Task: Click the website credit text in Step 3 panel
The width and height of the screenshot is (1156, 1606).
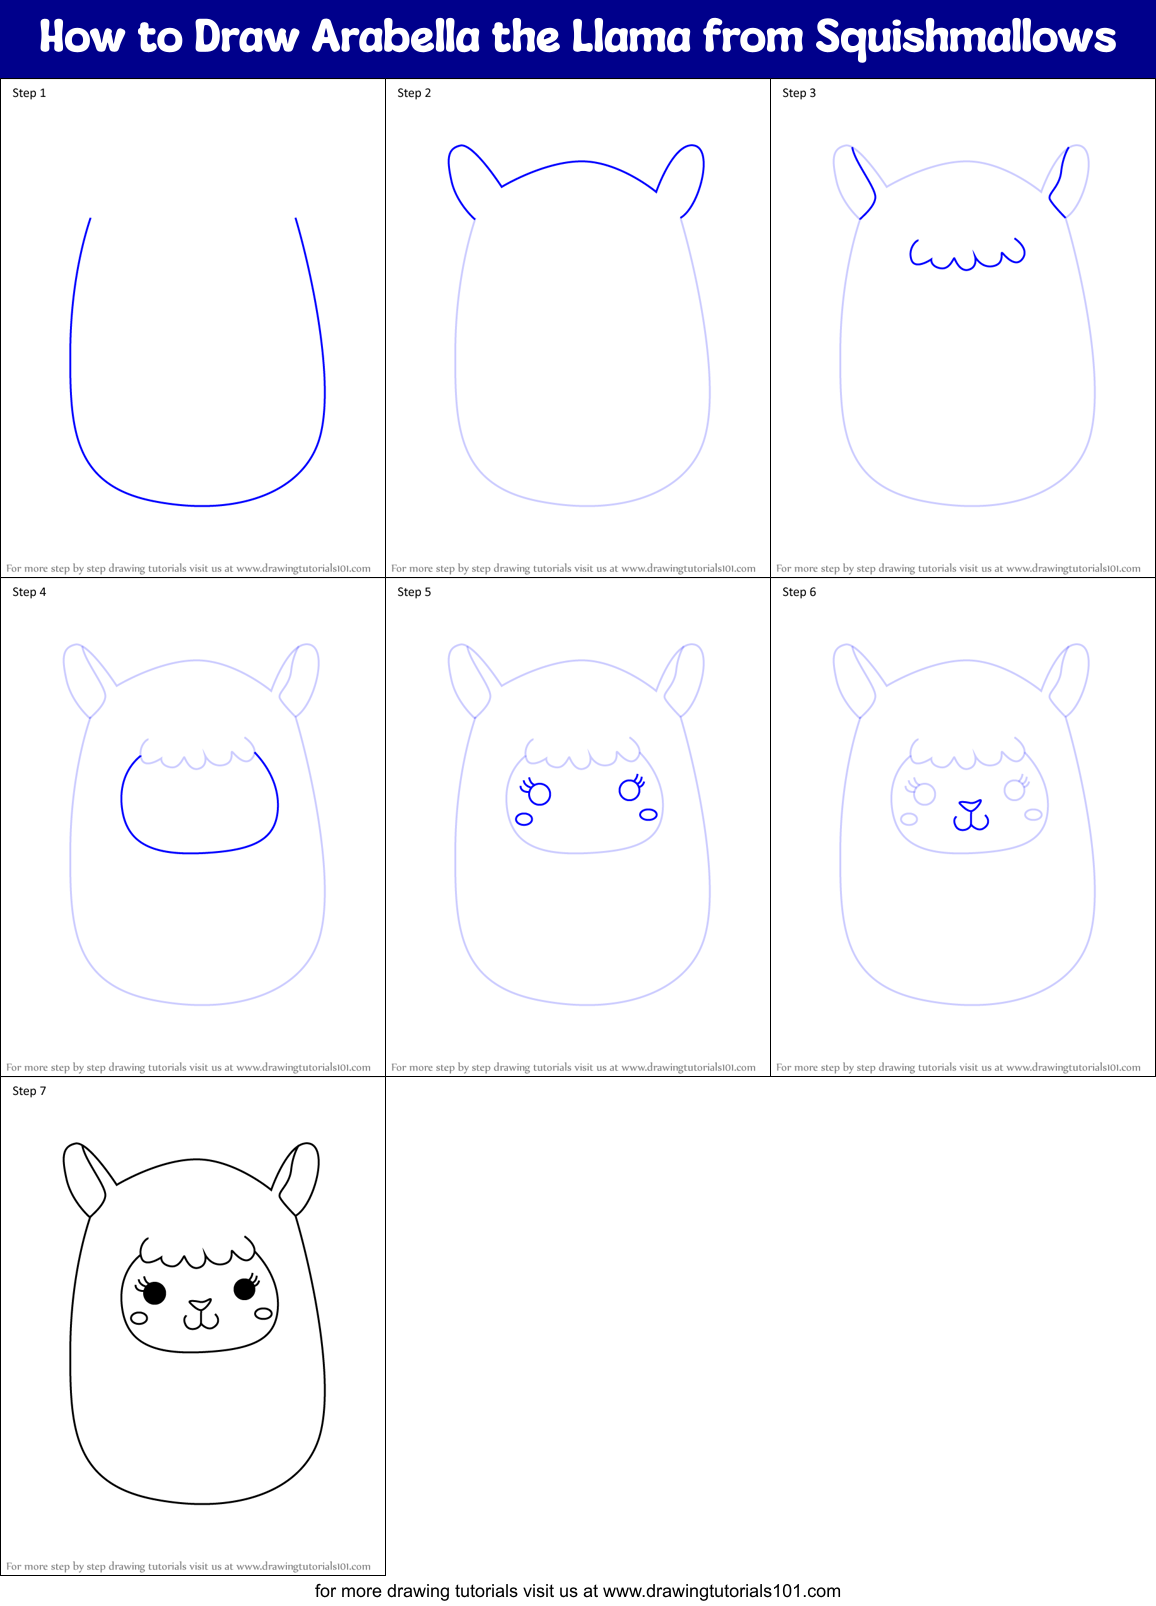Action: 958,568
